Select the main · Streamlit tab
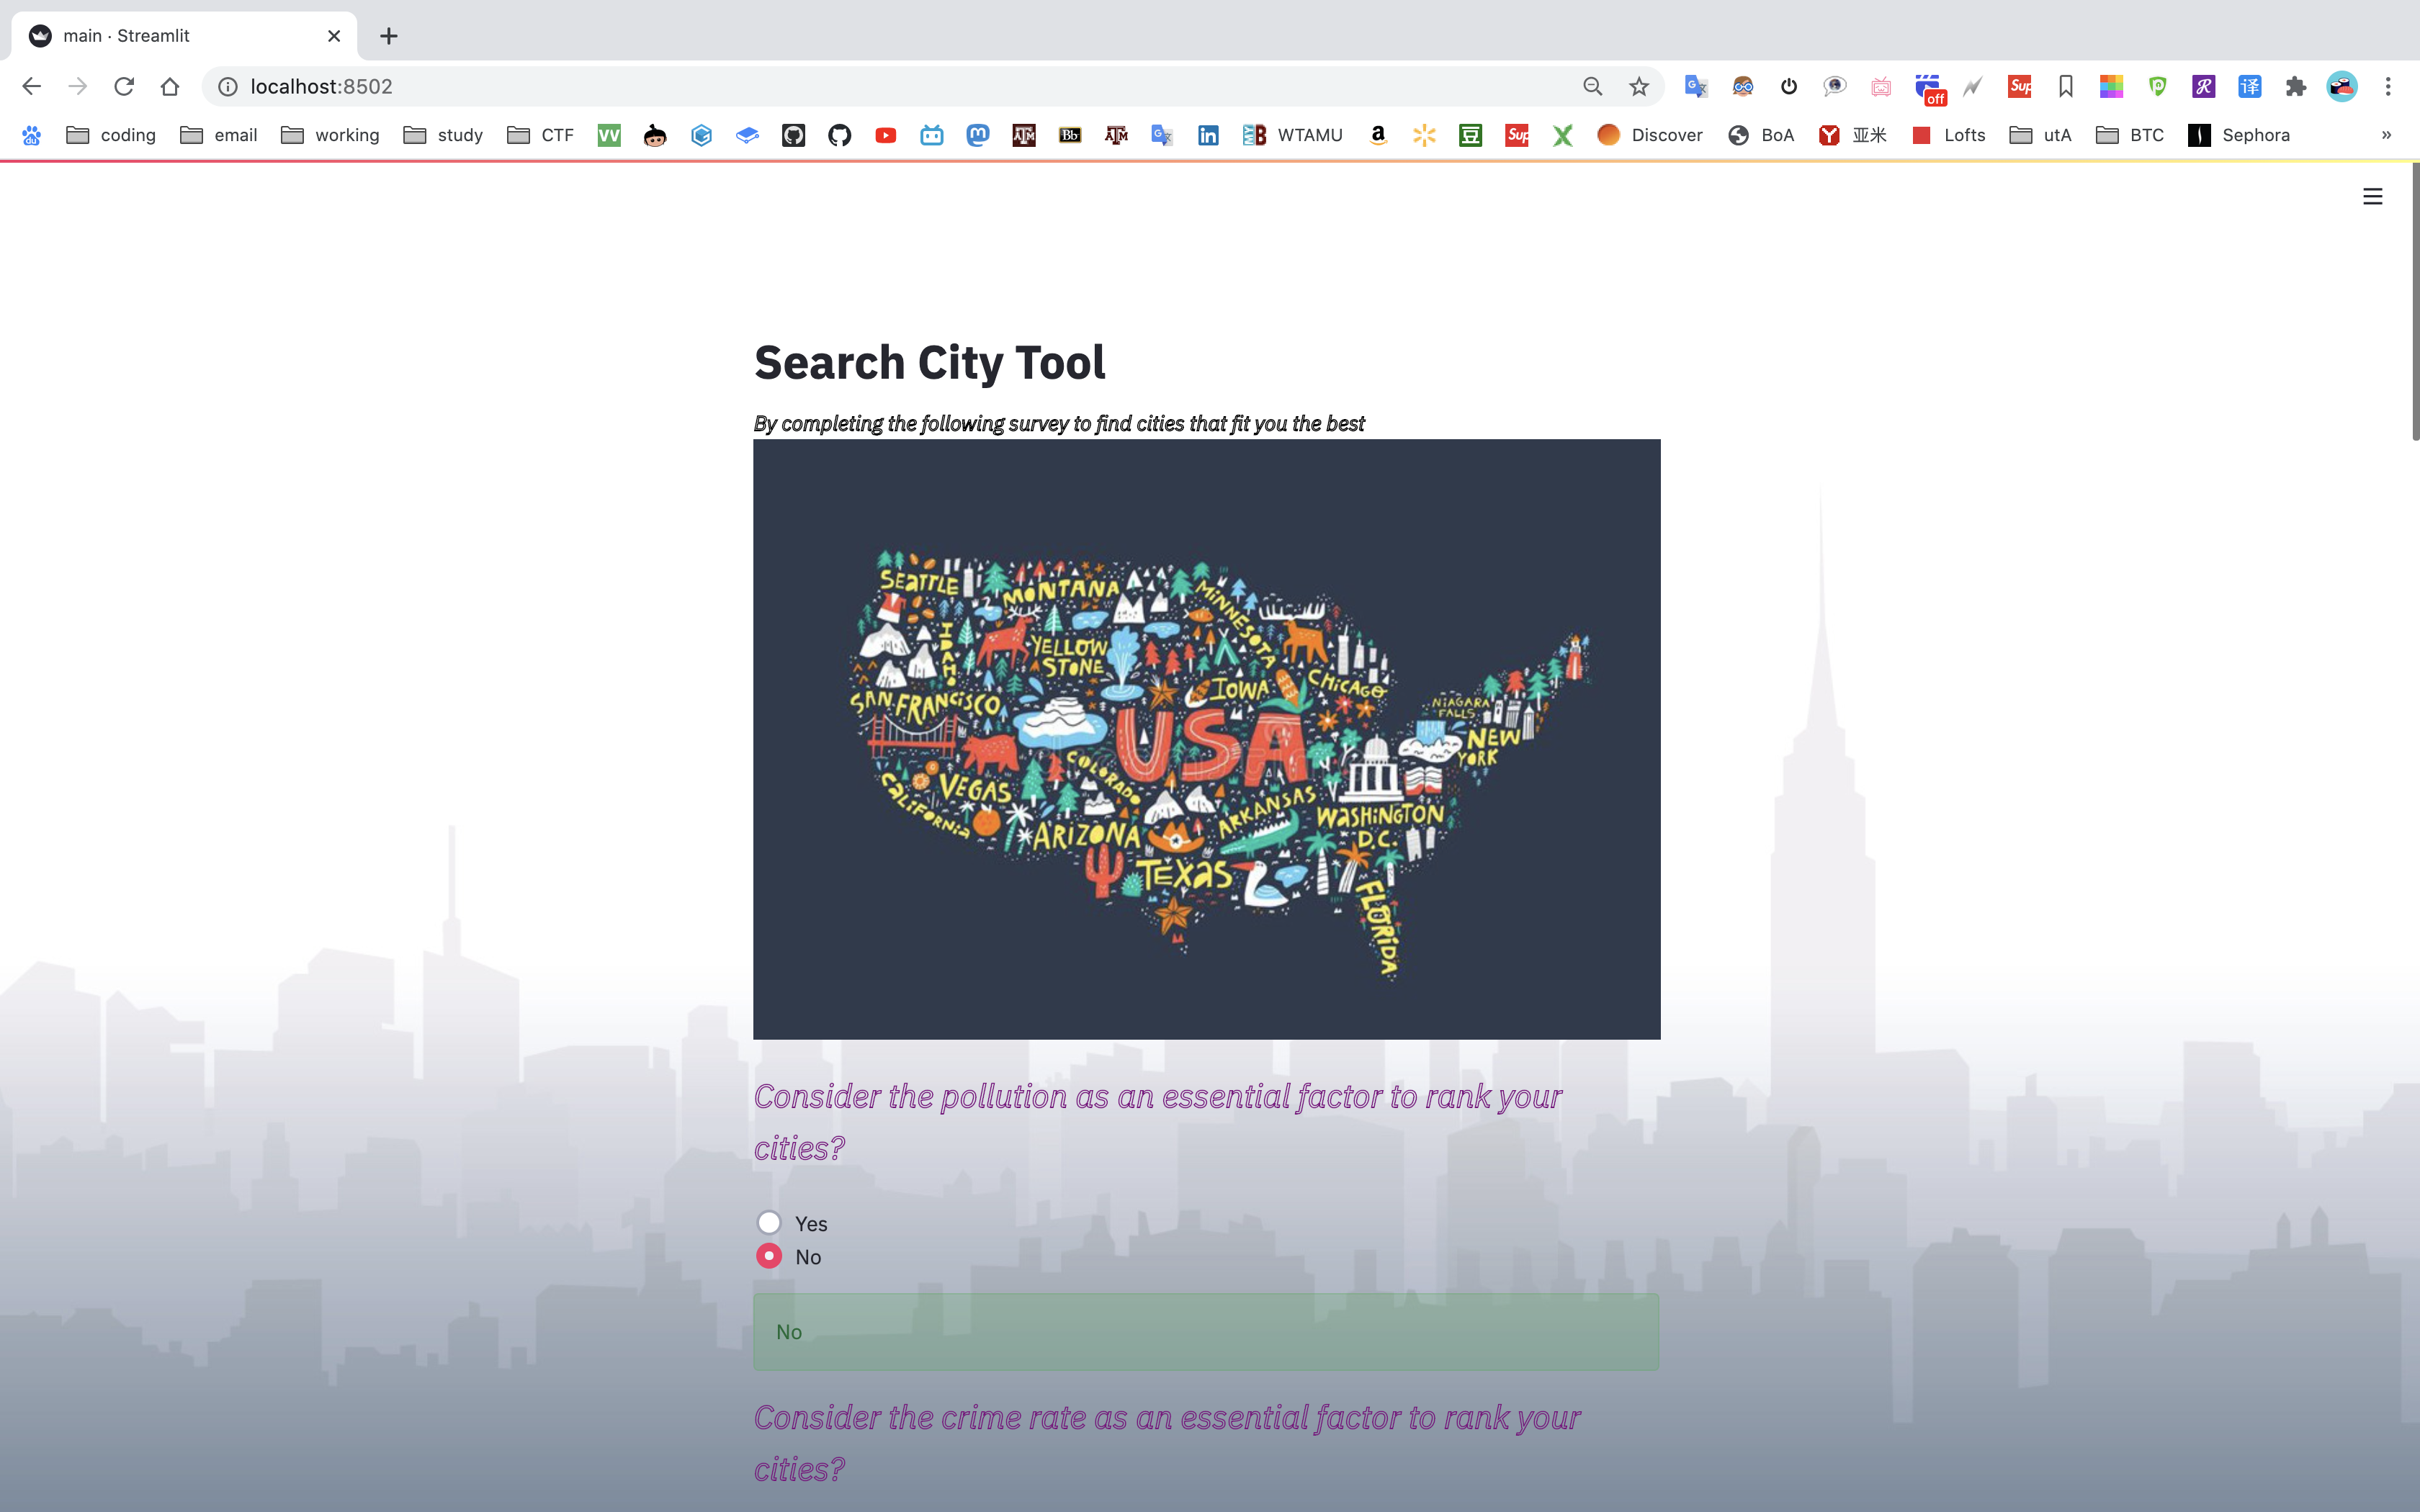Screen dimensions: 2420x1512 click(x=180, y=36)
